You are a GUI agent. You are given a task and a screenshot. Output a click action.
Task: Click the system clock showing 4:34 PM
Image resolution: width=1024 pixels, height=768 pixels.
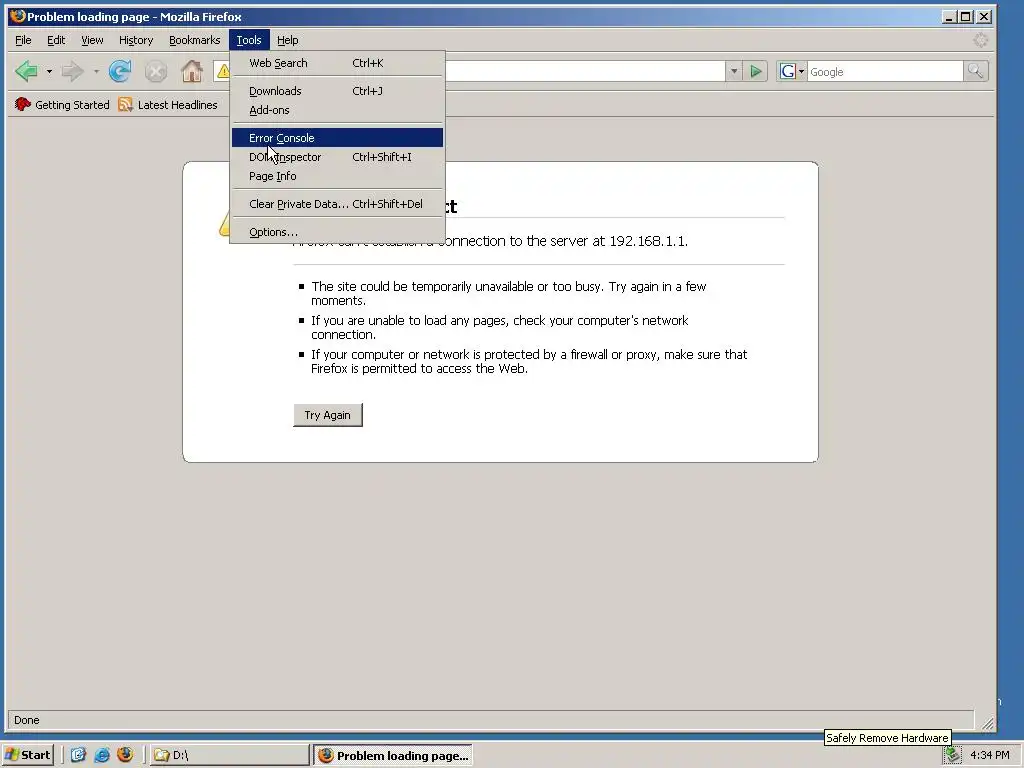coord(989,755)
